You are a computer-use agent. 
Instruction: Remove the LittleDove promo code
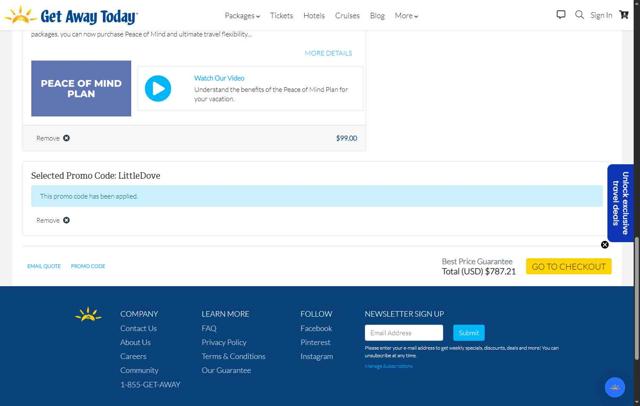tap(53, 220)
